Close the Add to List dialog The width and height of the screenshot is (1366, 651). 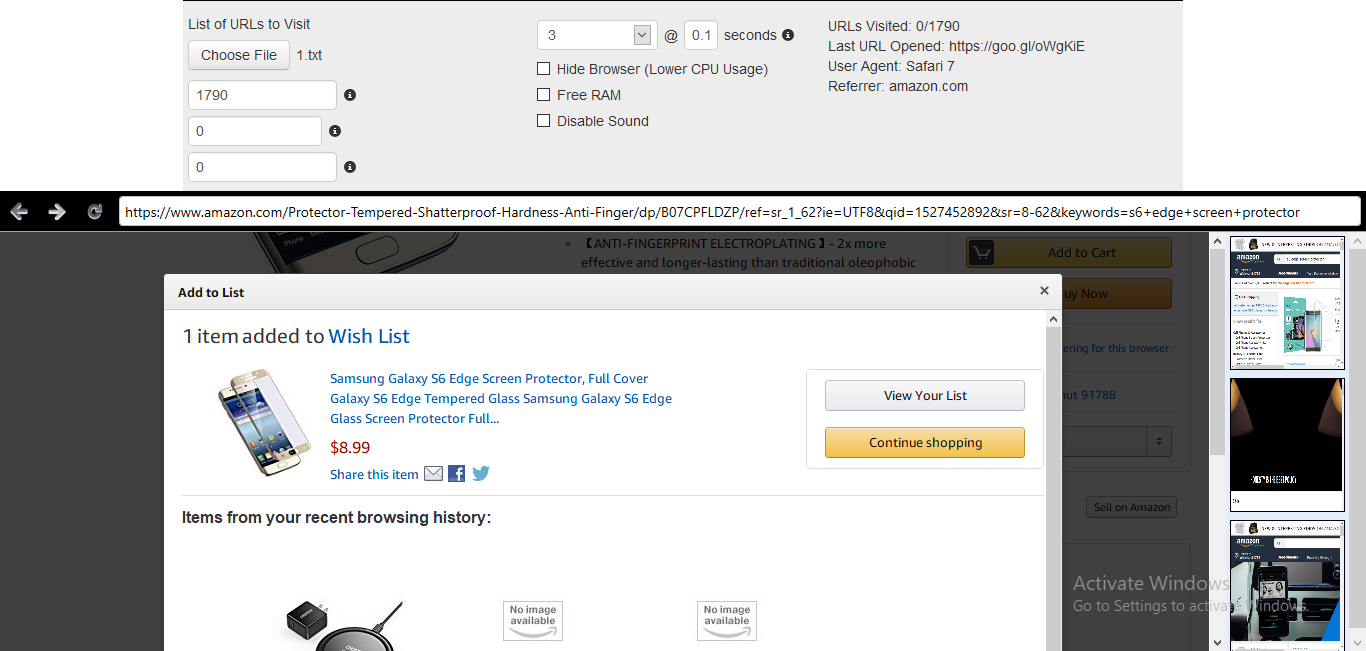[1044, 291]
